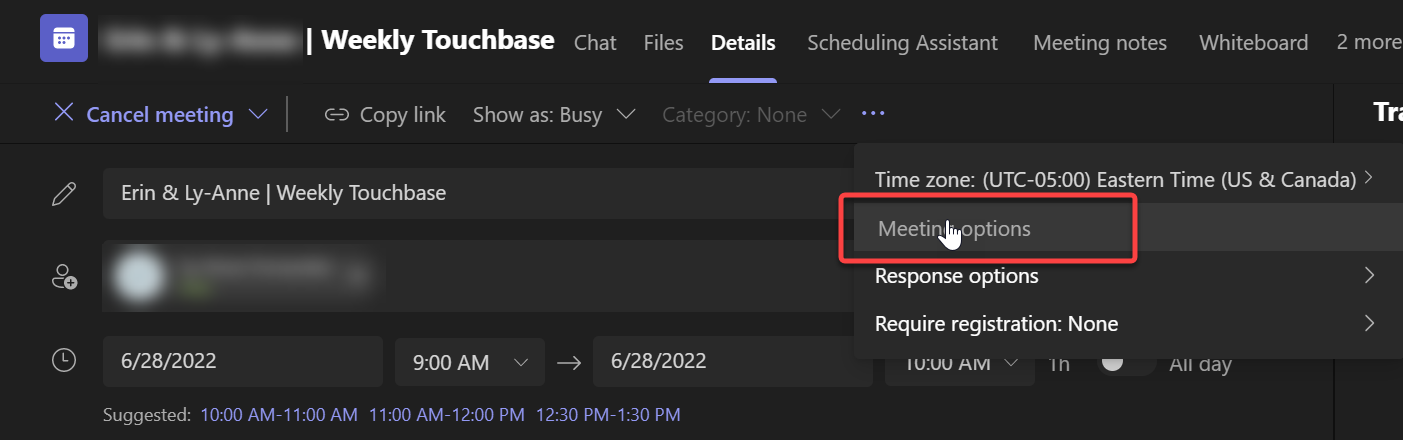Choose suggested time 10:00 AM-11:00 AM
This screenshot has height=440, width=1403.
279,414
